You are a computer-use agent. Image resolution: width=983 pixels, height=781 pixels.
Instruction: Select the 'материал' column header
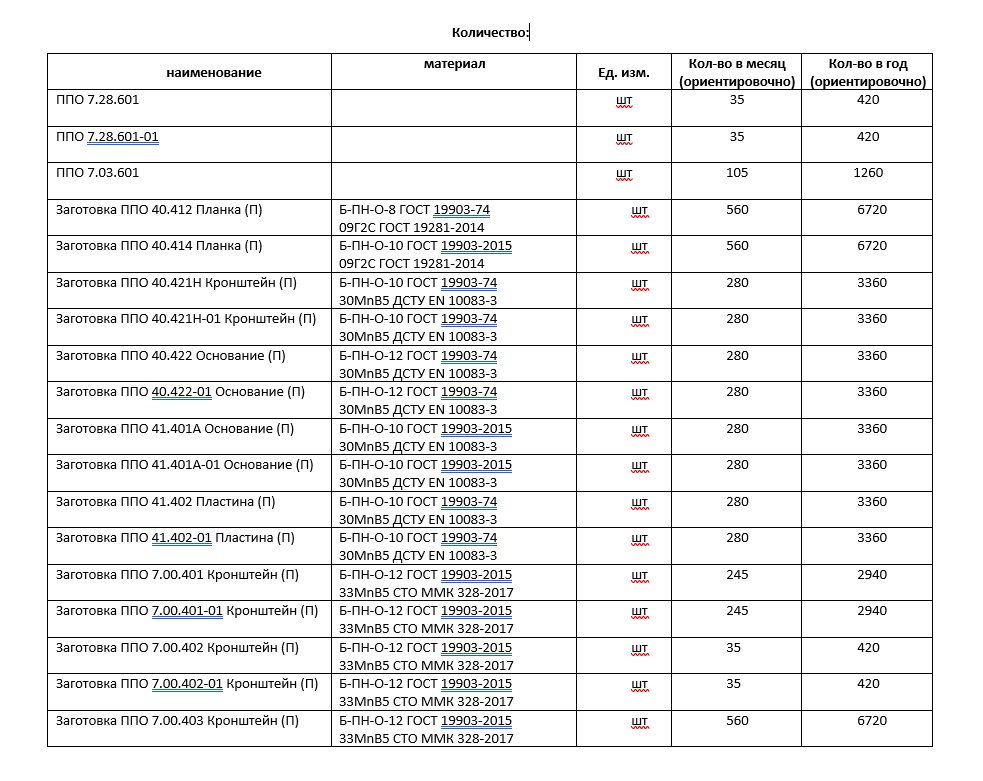click(455, 63)
